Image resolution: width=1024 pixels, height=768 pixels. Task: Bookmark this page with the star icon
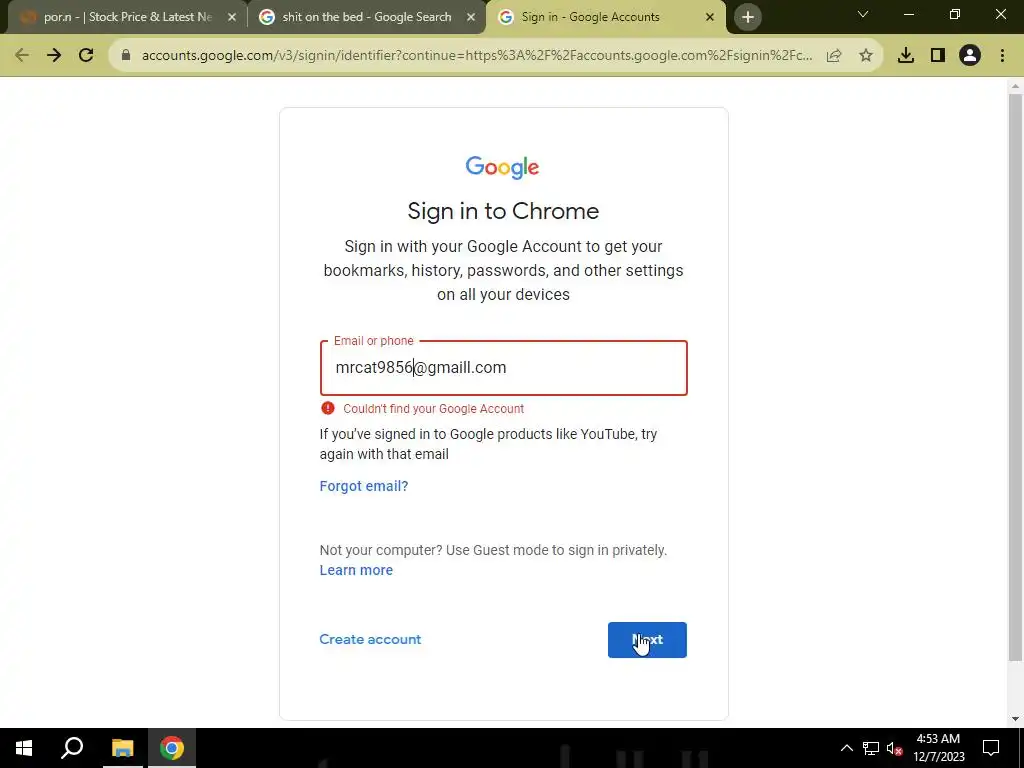pos(866,56)
